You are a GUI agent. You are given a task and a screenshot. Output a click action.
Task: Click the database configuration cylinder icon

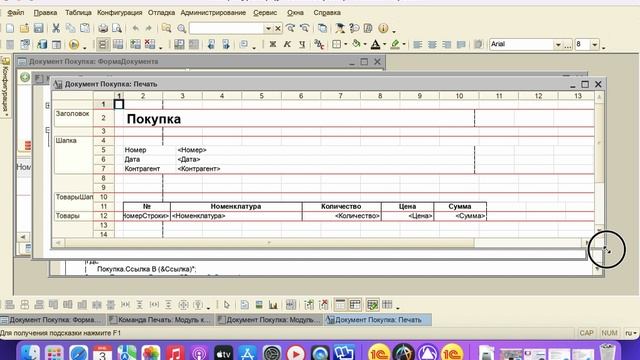tap(42, 44)
